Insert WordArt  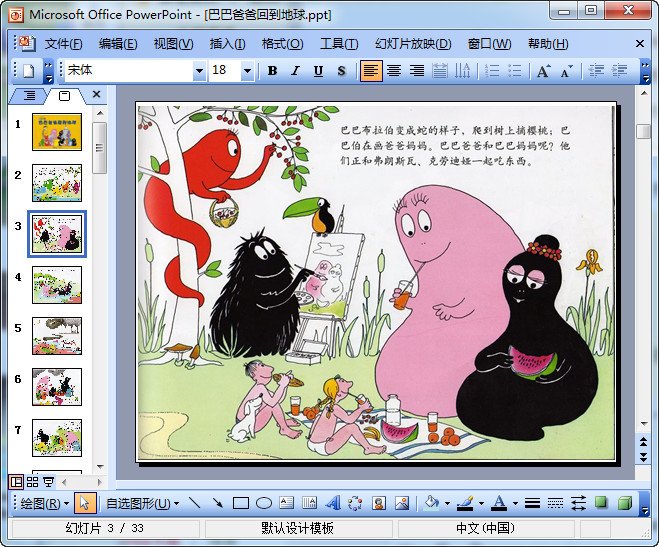[333, 502]
